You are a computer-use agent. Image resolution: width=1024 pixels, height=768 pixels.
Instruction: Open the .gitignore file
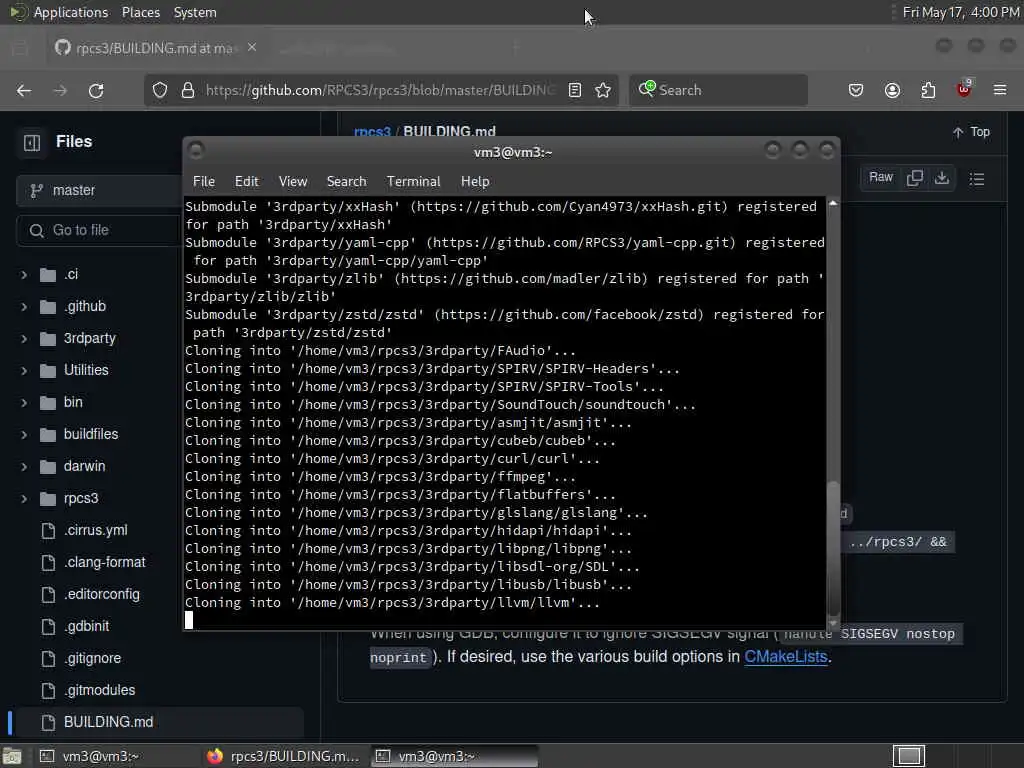tap(92, 658)
